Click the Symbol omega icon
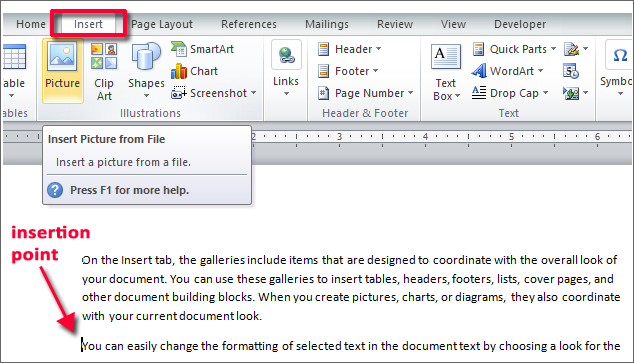This screenshot has height=363, width=634. pyautogui.click(x=620, y=55)
